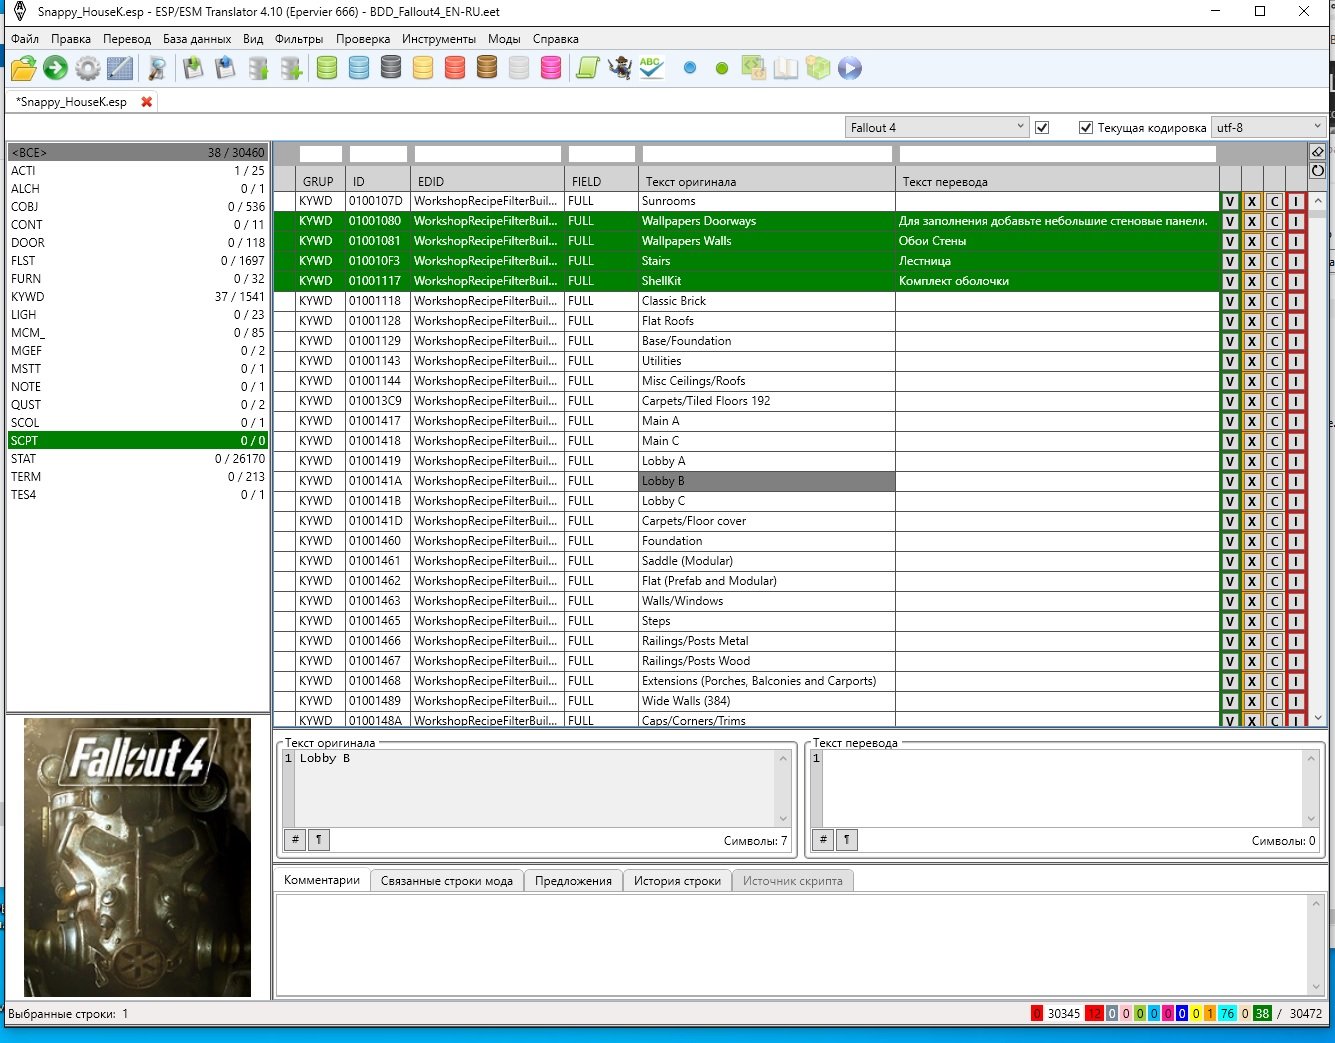Switch to the История строки tab
Viewport: 1335px width, 1043px height.
[x=677, y=881]
